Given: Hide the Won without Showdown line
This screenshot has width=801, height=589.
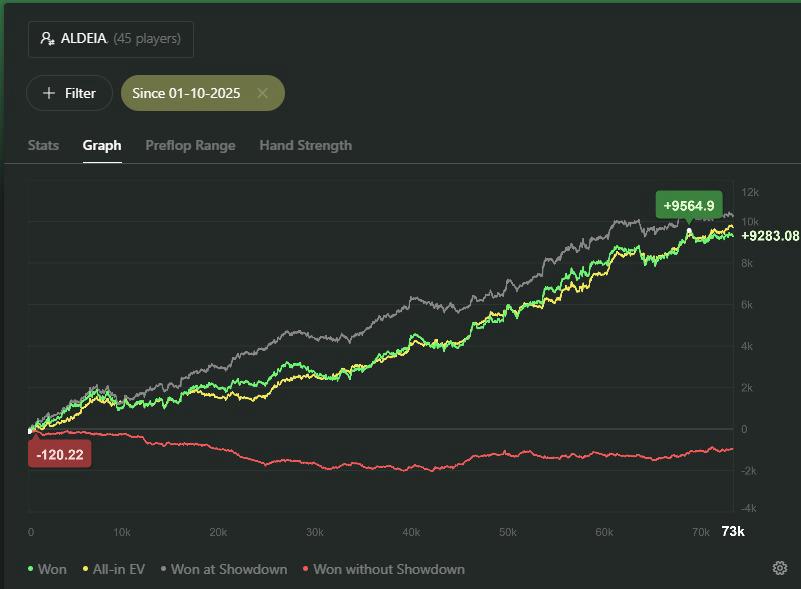Looking at the screenshot, I should (388, 569).
